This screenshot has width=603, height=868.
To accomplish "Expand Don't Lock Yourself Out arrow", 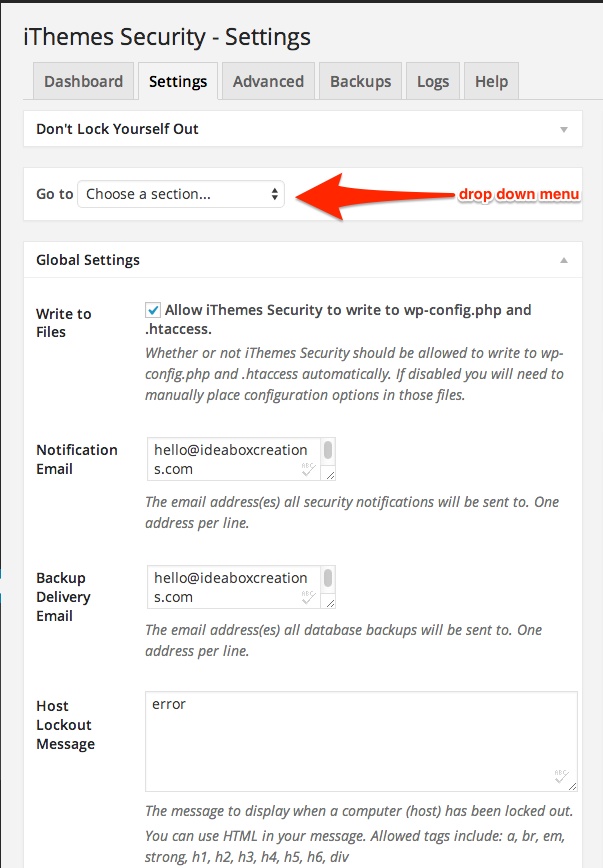I will pyautogui.click(x=564, y=130).
